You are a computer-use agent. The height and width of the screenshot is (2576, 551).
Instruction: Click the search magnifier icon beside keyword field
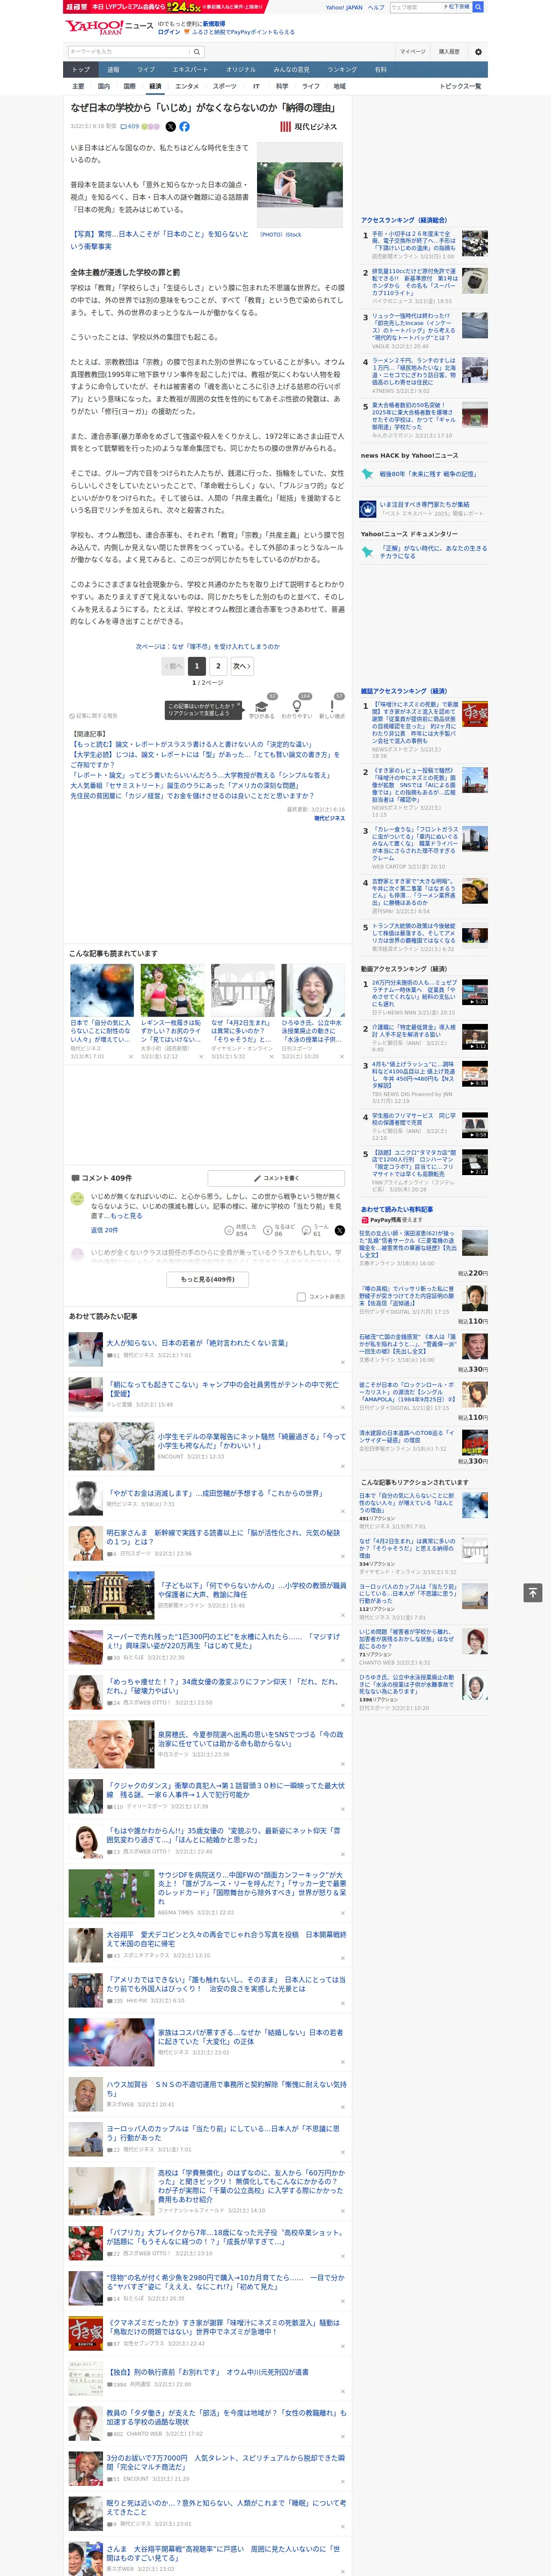197,52
